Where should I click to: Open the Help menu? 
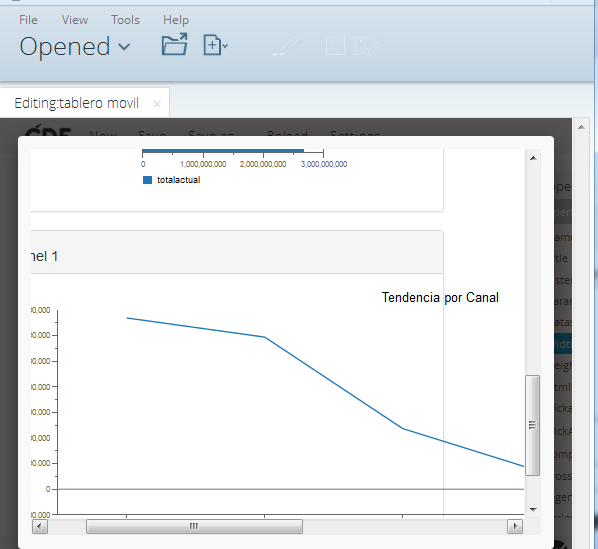coord(176,20)
